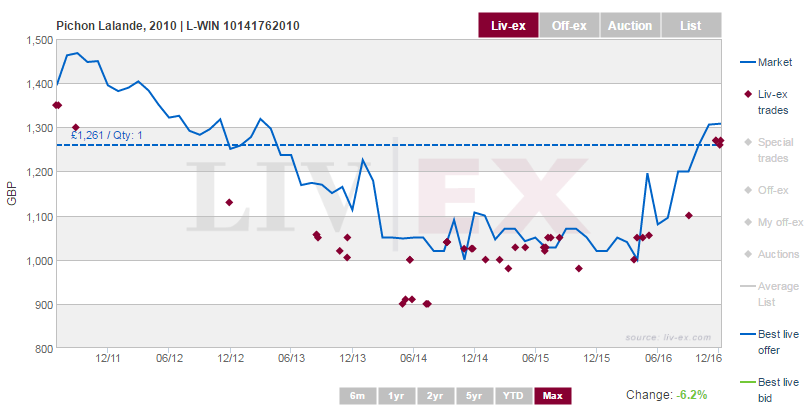The height and width of the screenshot is (415, 807).
Task: Choose the 5yr time range
Action: (474, 395)
